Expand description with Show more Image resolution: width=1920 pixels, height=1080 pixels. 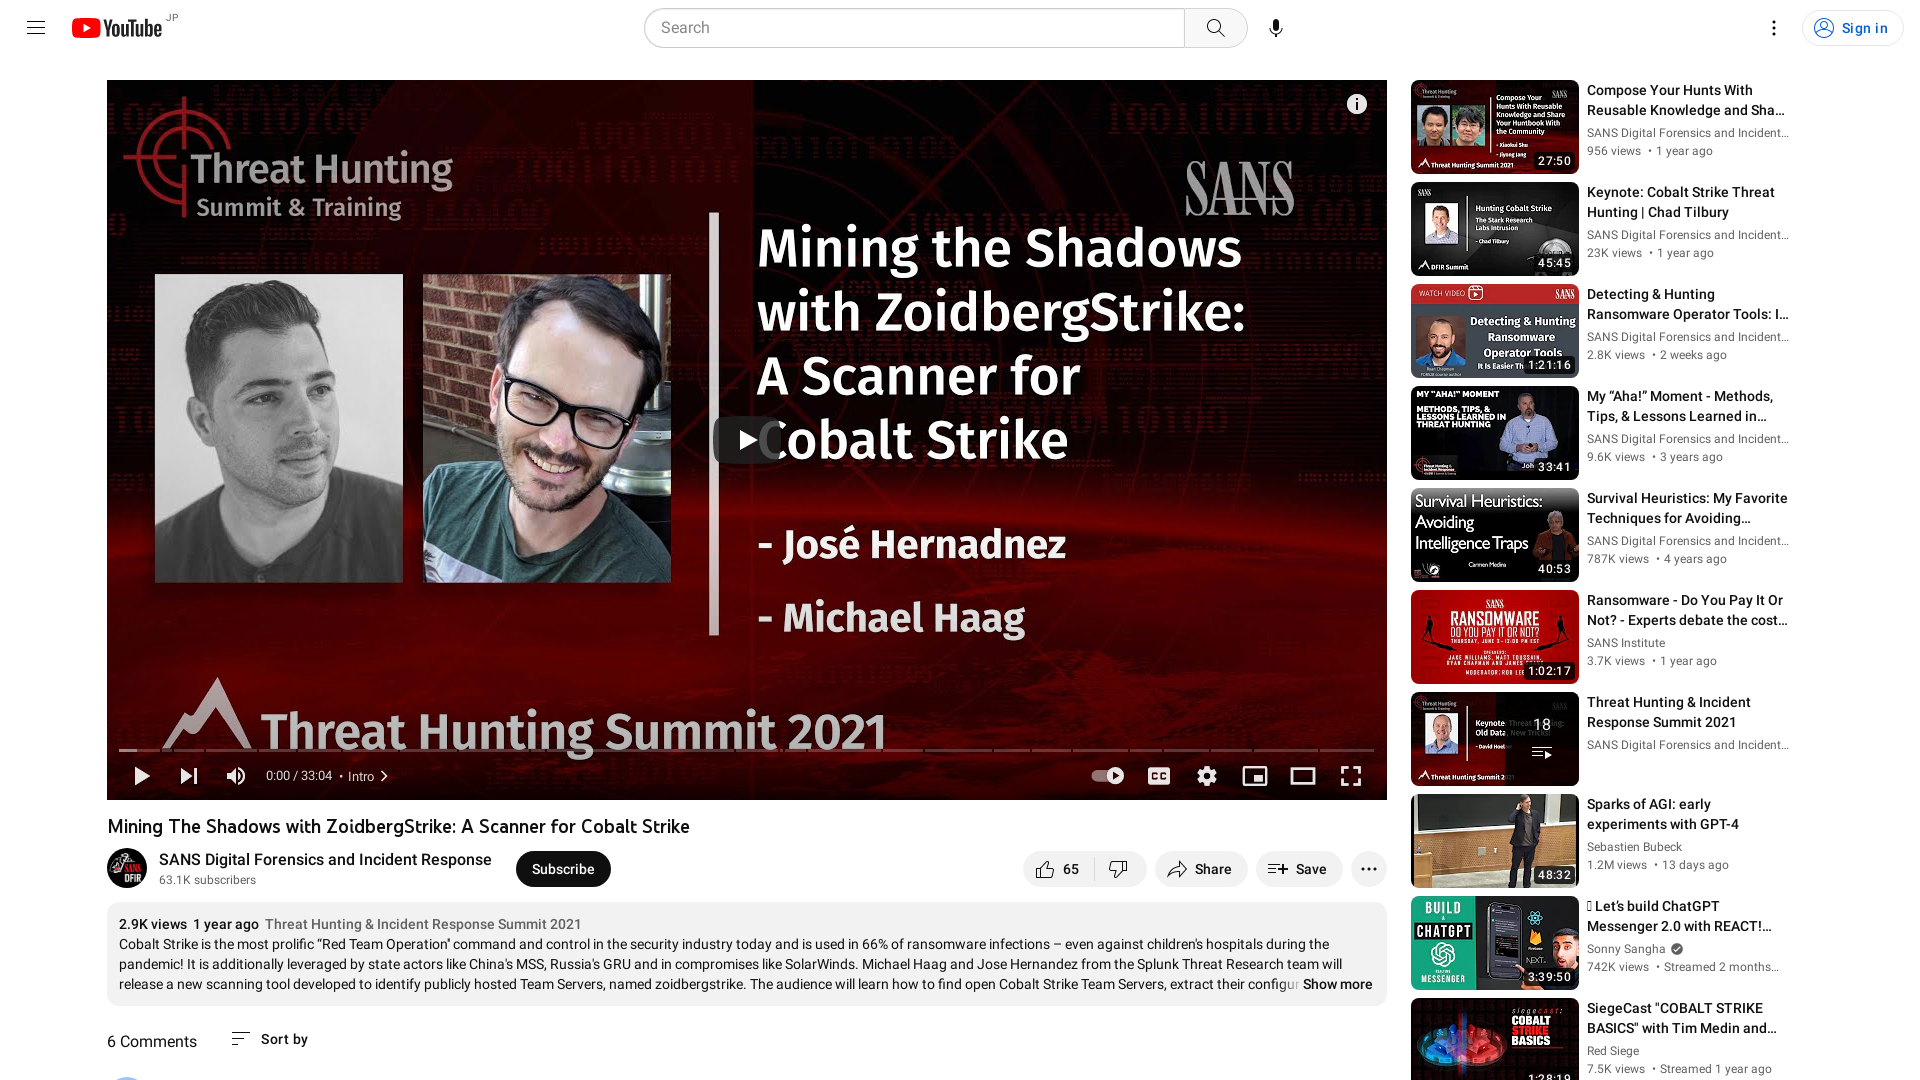(x=1337, y=984)
